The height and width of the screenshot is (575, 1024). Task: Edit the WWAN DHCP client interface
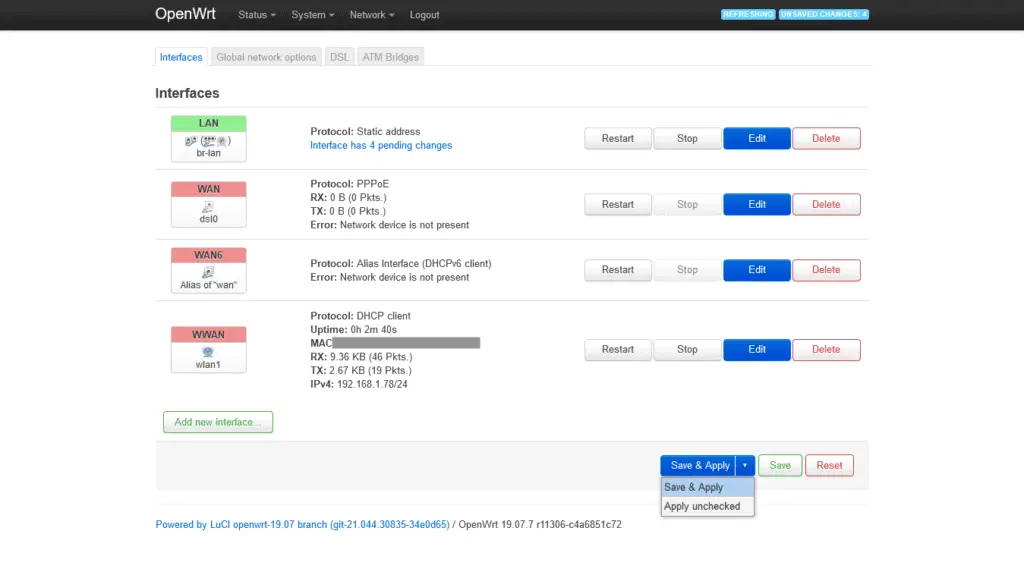757,350
